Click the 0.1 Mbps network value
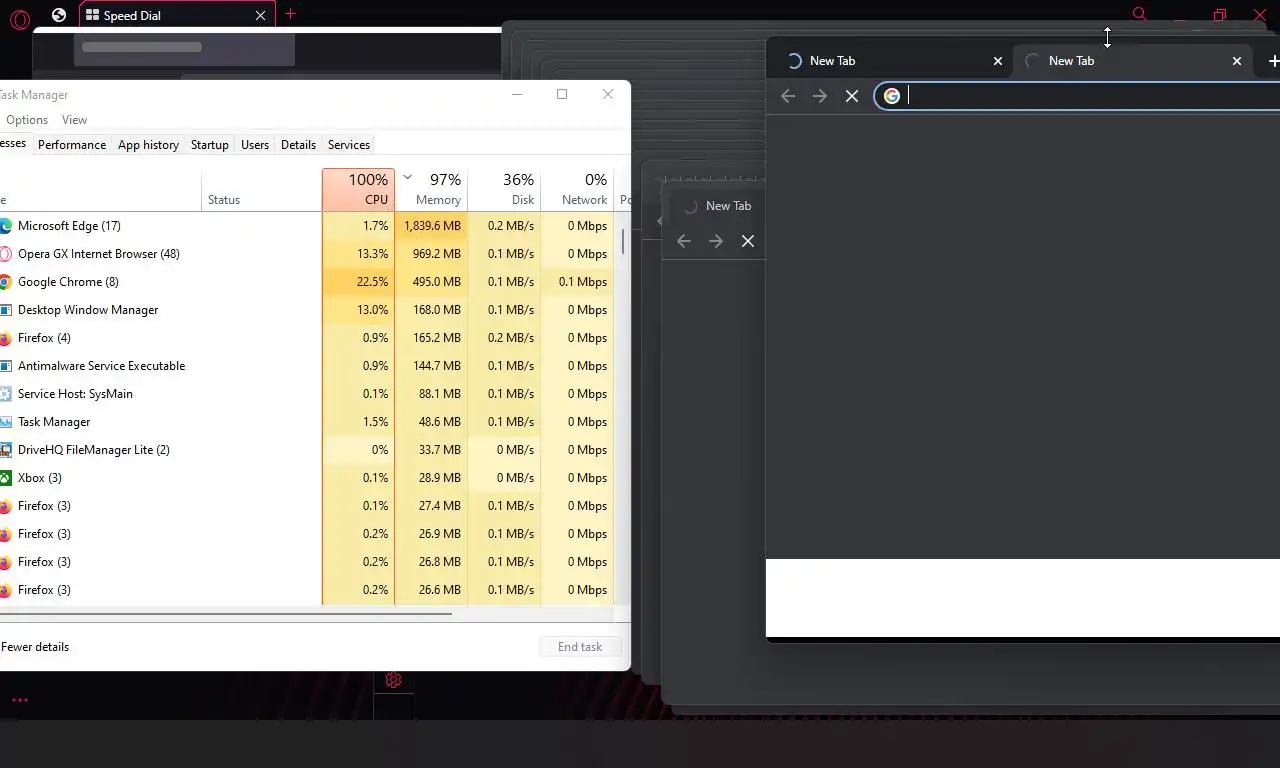Screen dimensions: 1280x768 pos(583,282)
